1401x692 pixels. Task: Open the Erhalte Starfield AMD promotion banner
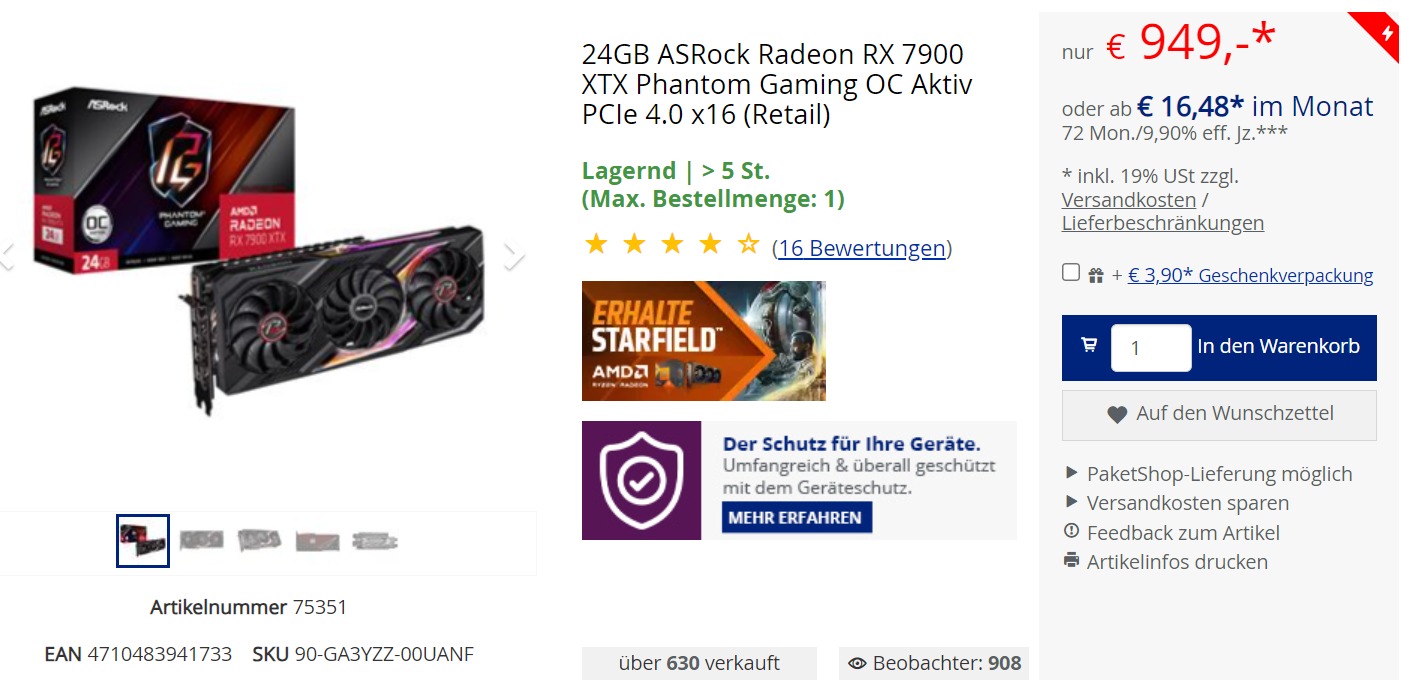coord(703,340)
